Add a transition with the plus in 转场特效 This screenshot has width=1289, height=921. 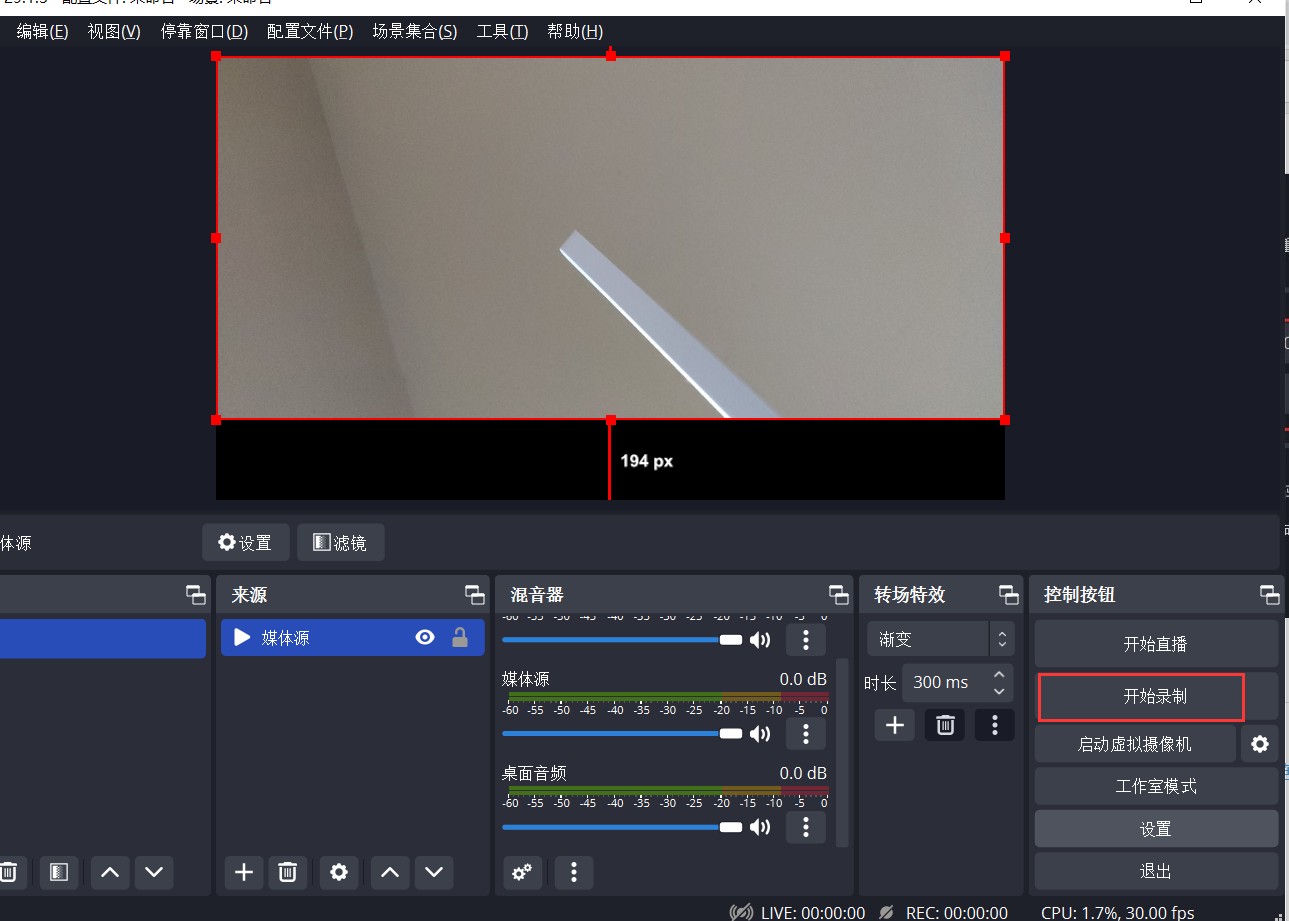tap(895, 725)
